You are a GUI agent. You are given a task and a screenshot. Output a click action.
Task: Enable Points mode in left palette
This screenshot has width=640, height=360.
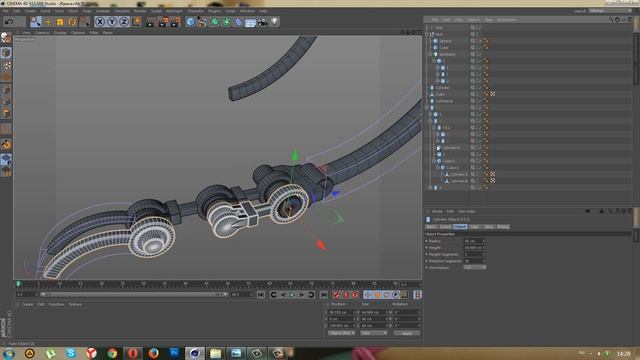pyautogui.click(x=6, y=89)
